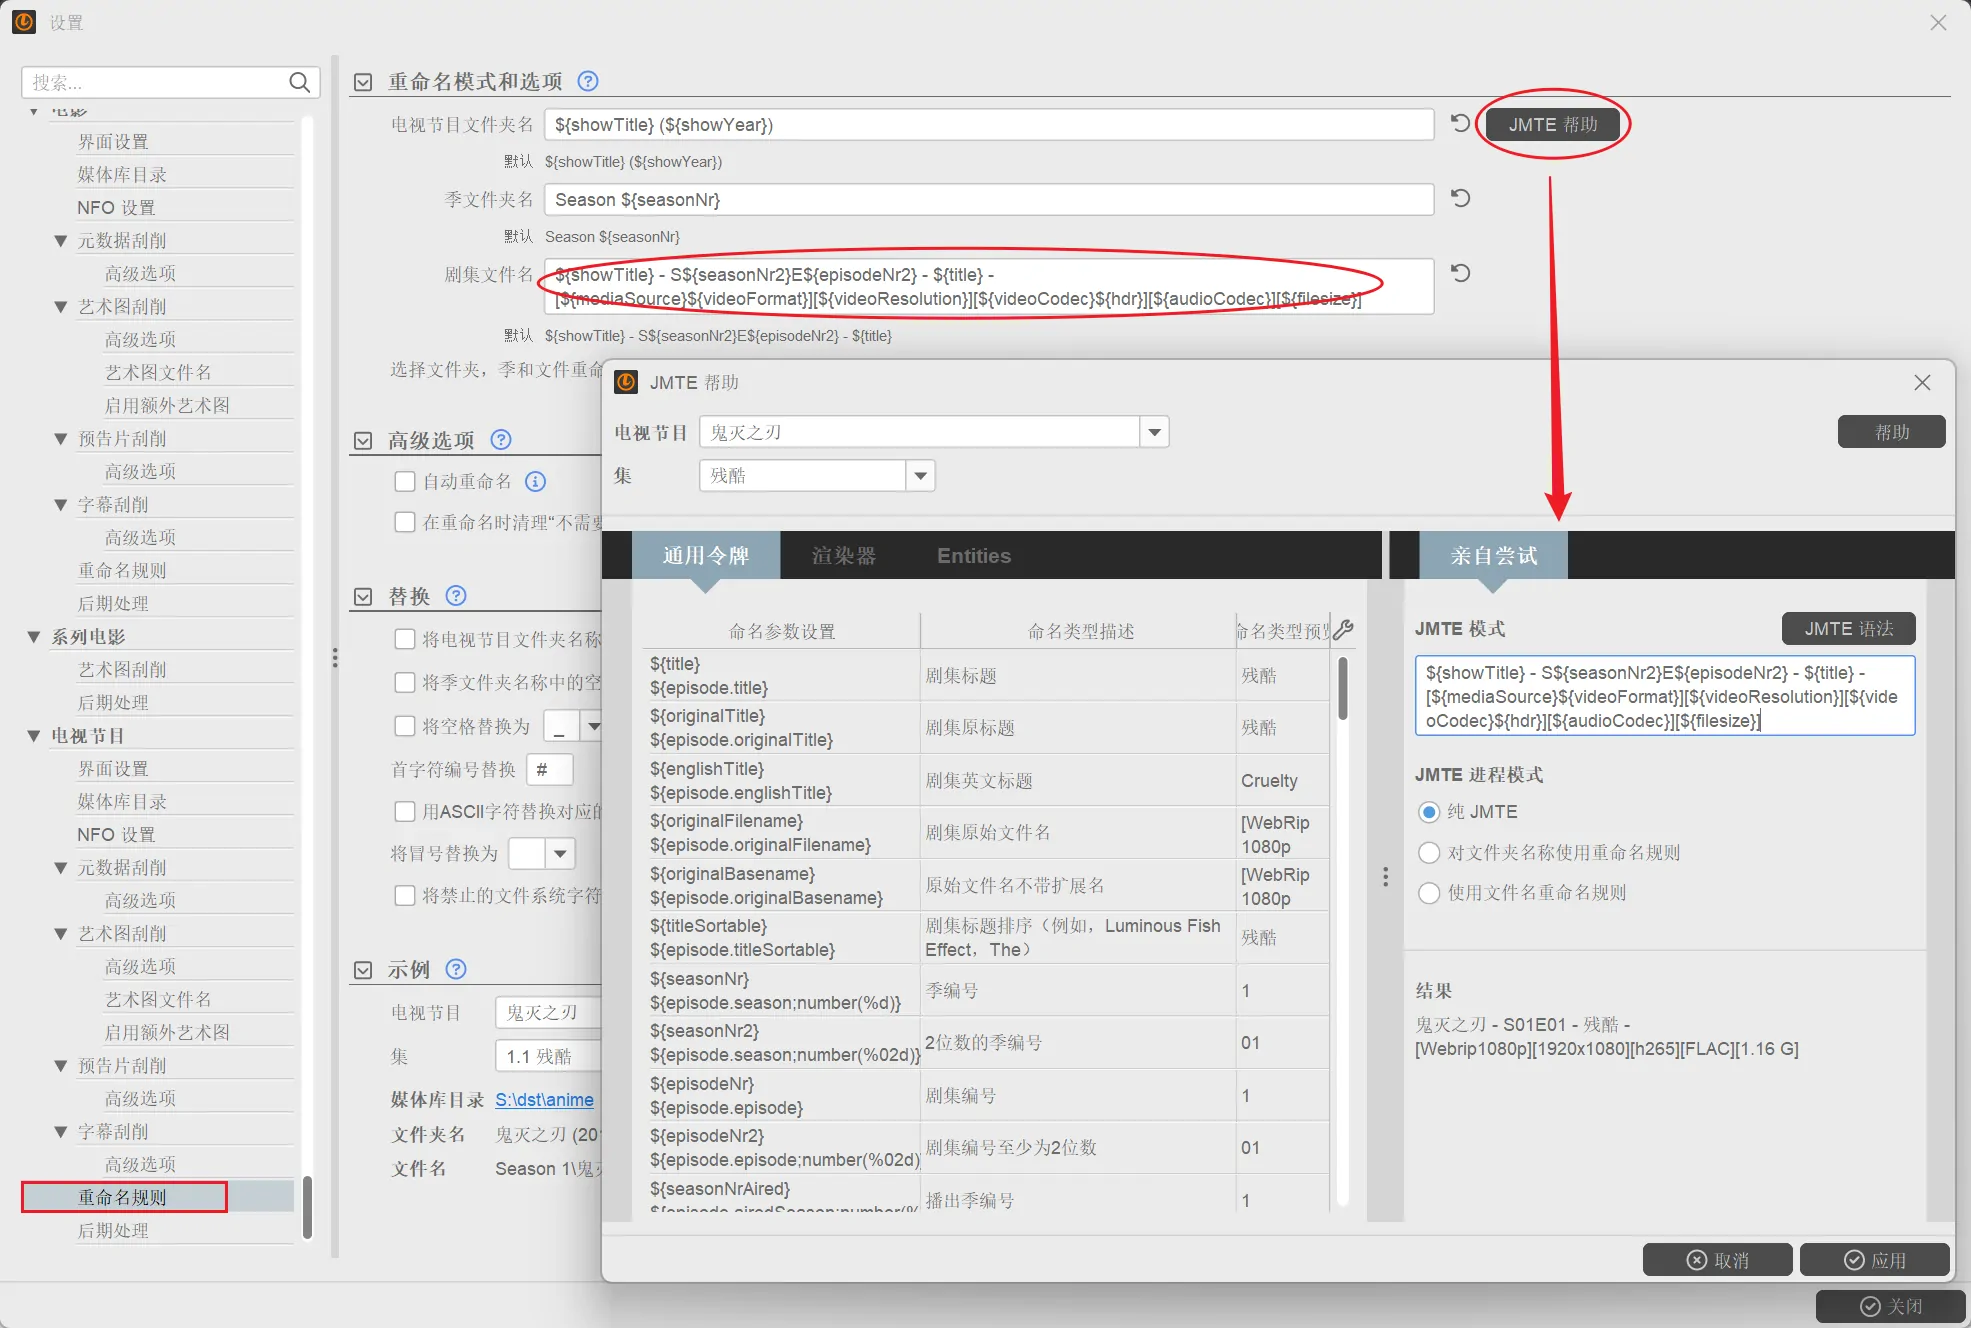Select 对文件夹名称使用重命名规则 radio option
This screenshot has width=1971, height=1328.
pos(1429,852)
